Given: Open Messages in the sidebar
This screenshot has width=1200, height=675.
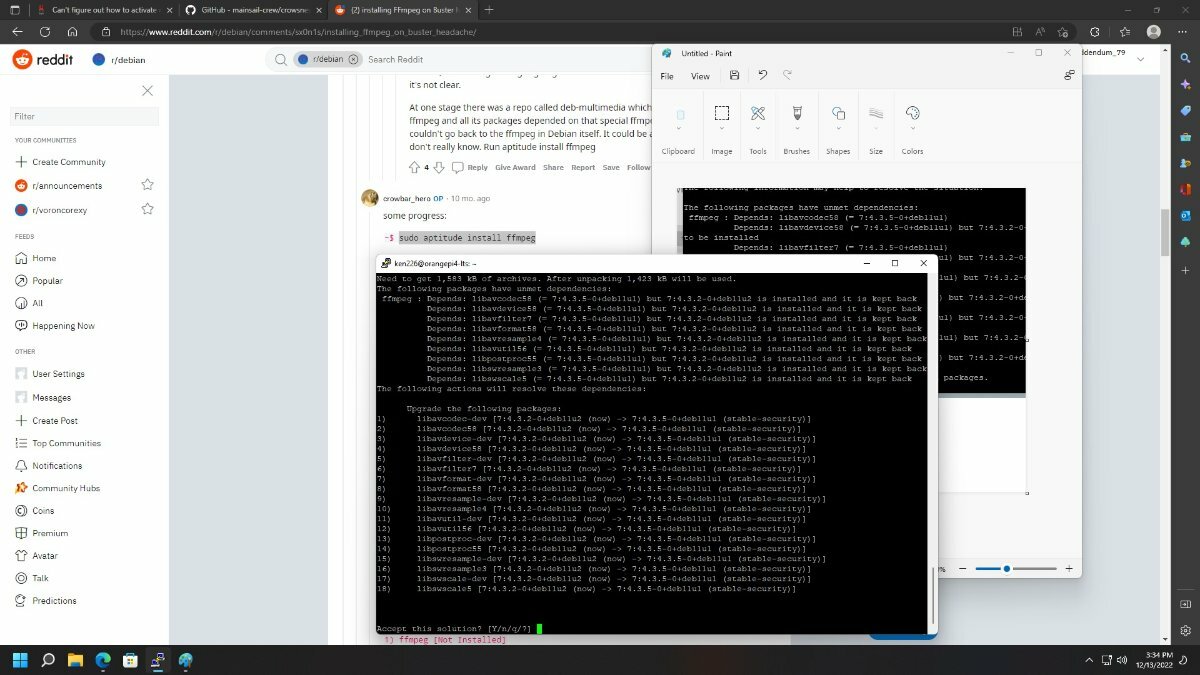Looking at the screenshot, I should coord(44,398).
